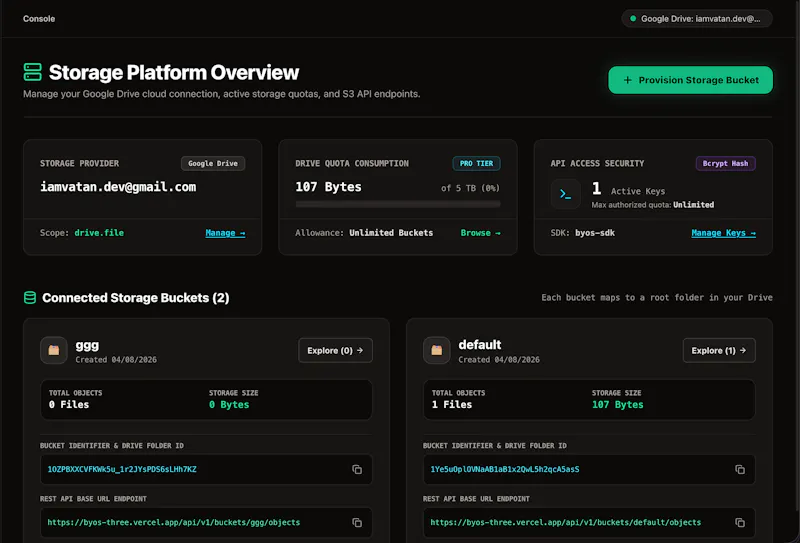Copy the default REST API endpoint URL

pyautogui.click(x=740, y=523)
